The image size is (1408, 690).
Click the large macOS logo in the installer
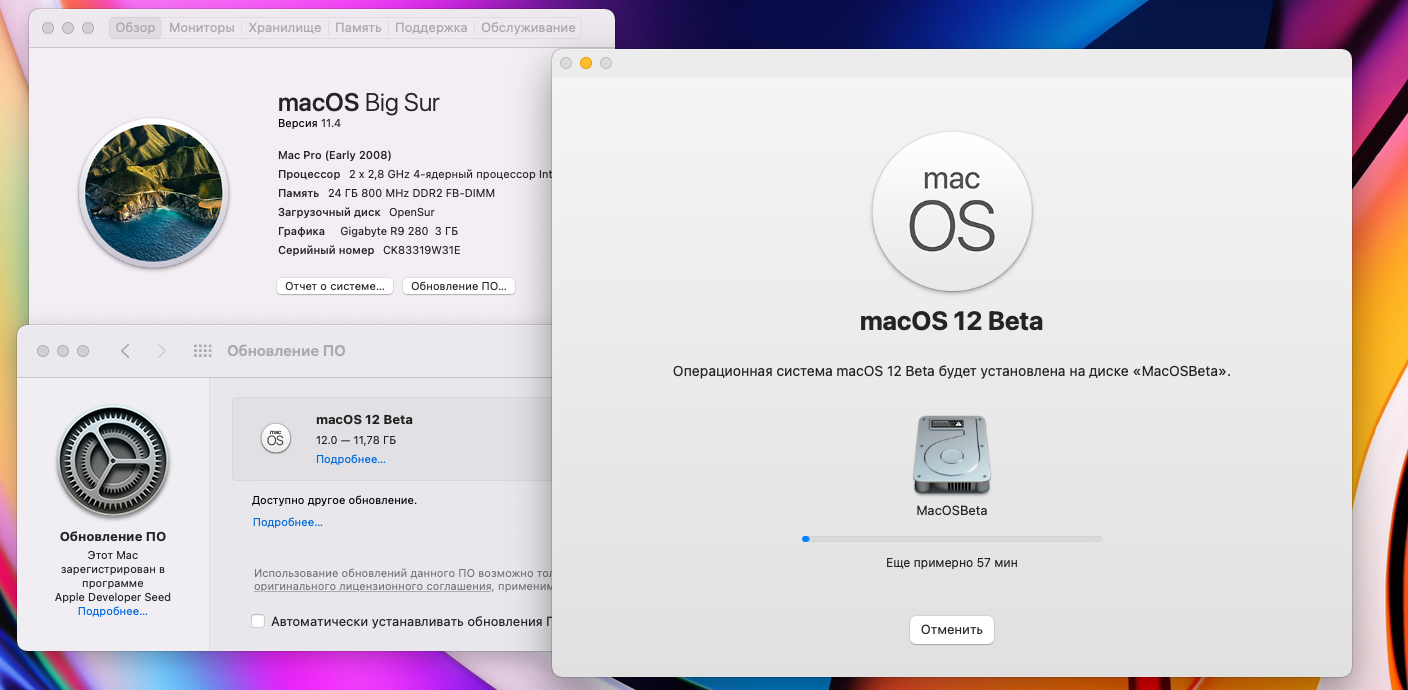click(952, 213)
